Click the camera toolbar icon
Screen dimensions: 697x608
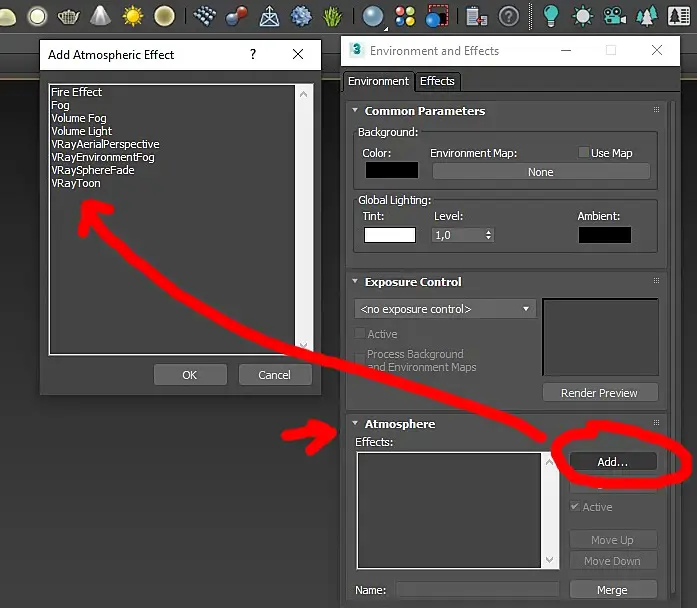614,16
